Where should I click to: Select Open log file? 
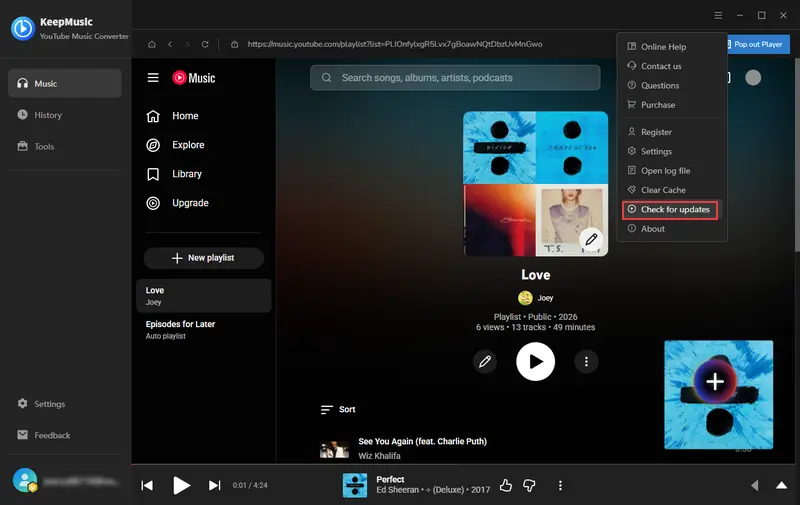tap(672, 170)
